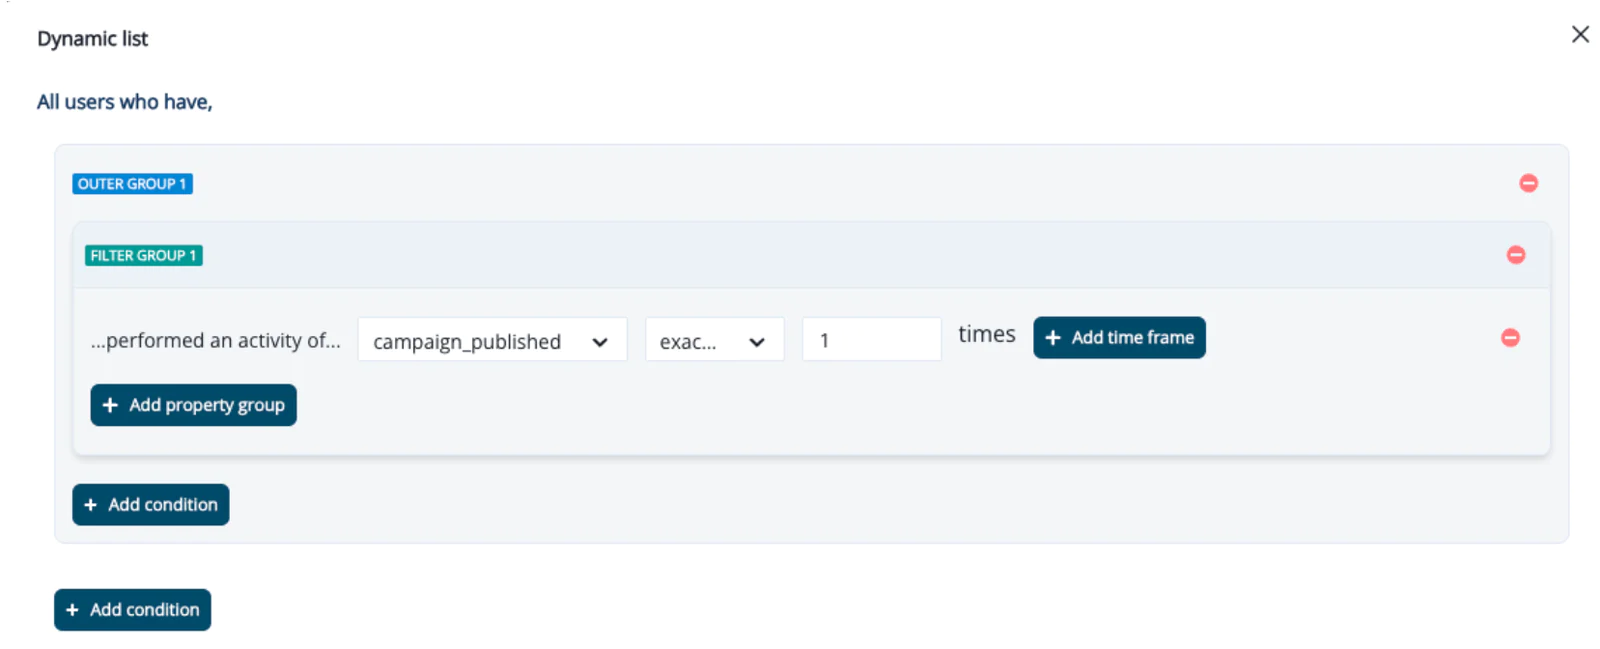Click the 'All users who have,' heading
The width and height of the screenshot is (1600, 649).
point(124,101)
